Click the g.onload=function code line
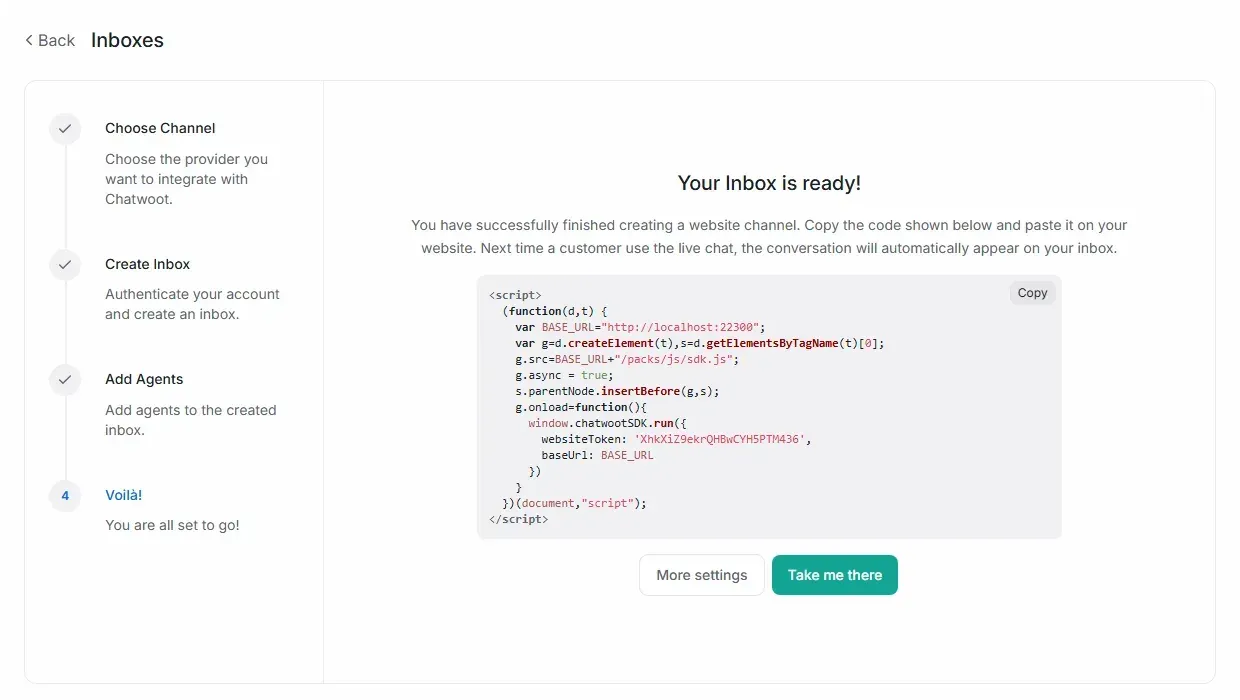 point(581,407)
